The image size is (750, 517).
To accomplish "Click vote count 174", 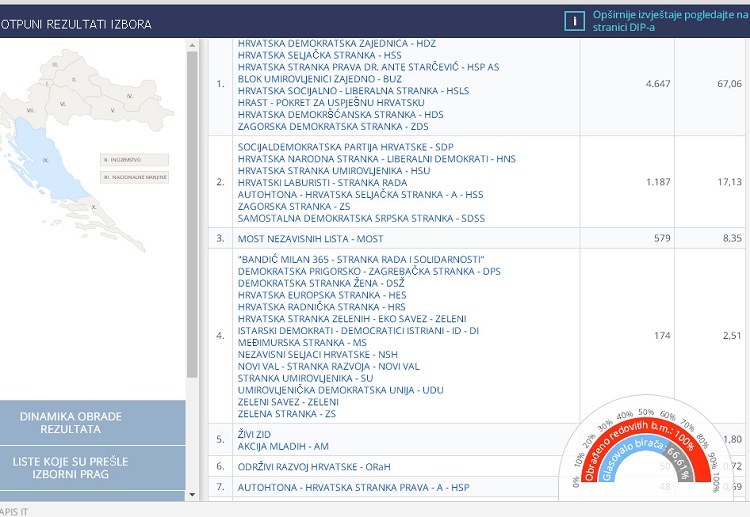I will coord(662,336).
